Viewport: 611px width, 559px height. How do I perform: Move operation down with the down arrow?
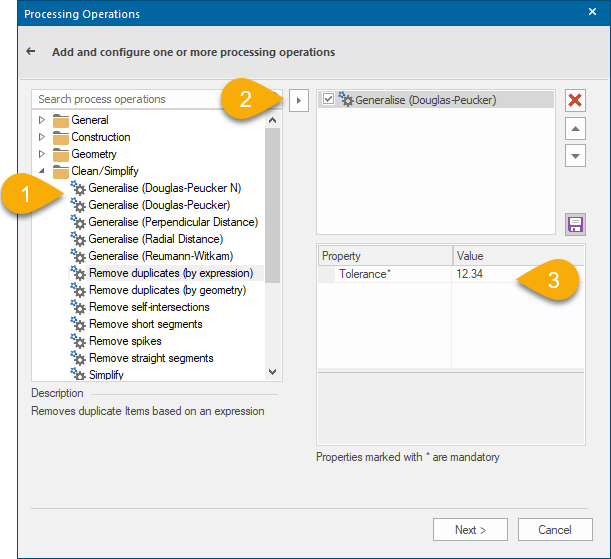click(x=575, y=156)
